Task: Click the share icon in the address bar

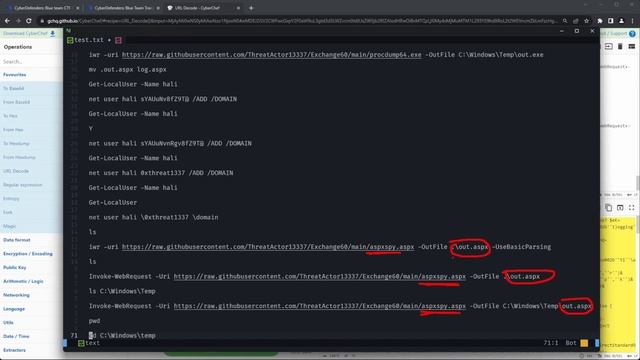Action: [576, 21]
